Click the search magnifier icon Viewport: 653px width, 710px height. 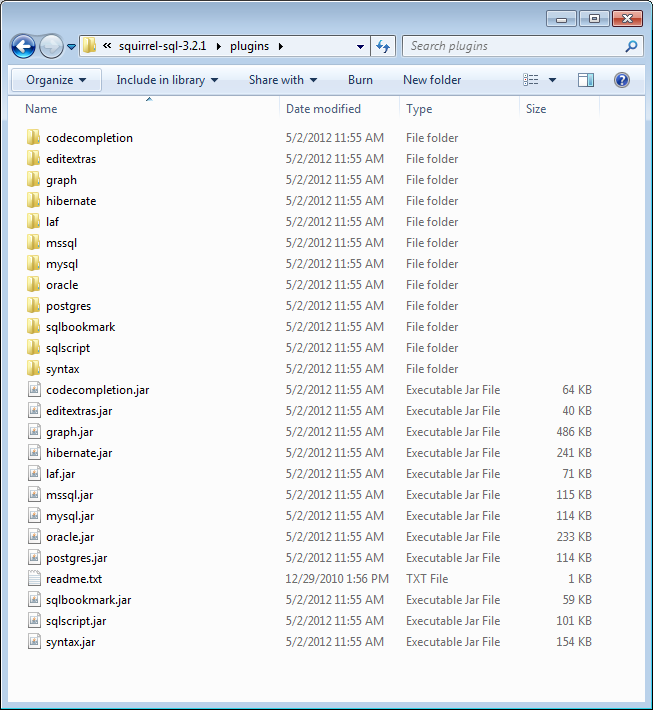(x=631, y=46)
